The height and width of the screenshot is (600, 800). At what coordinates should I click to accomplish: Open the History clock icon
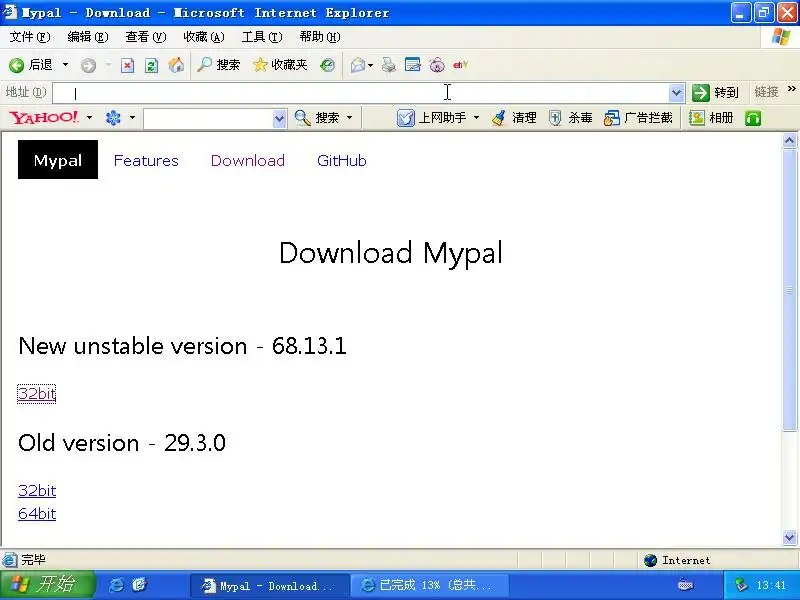tap(327, 65)
